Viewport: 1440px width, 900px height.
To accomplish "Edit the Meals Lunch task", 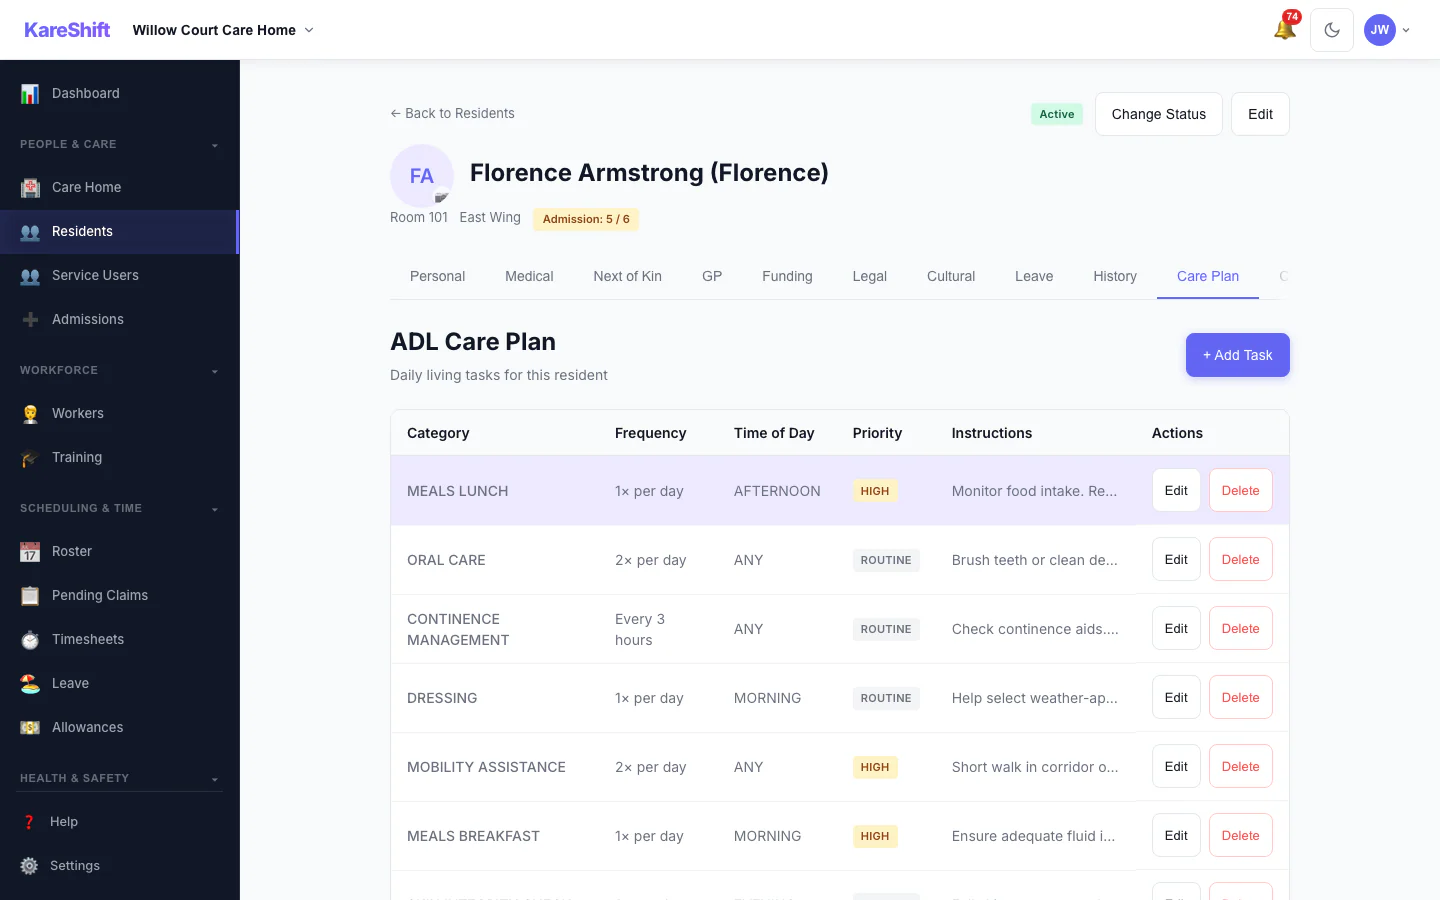I will tap(1176, 490).
